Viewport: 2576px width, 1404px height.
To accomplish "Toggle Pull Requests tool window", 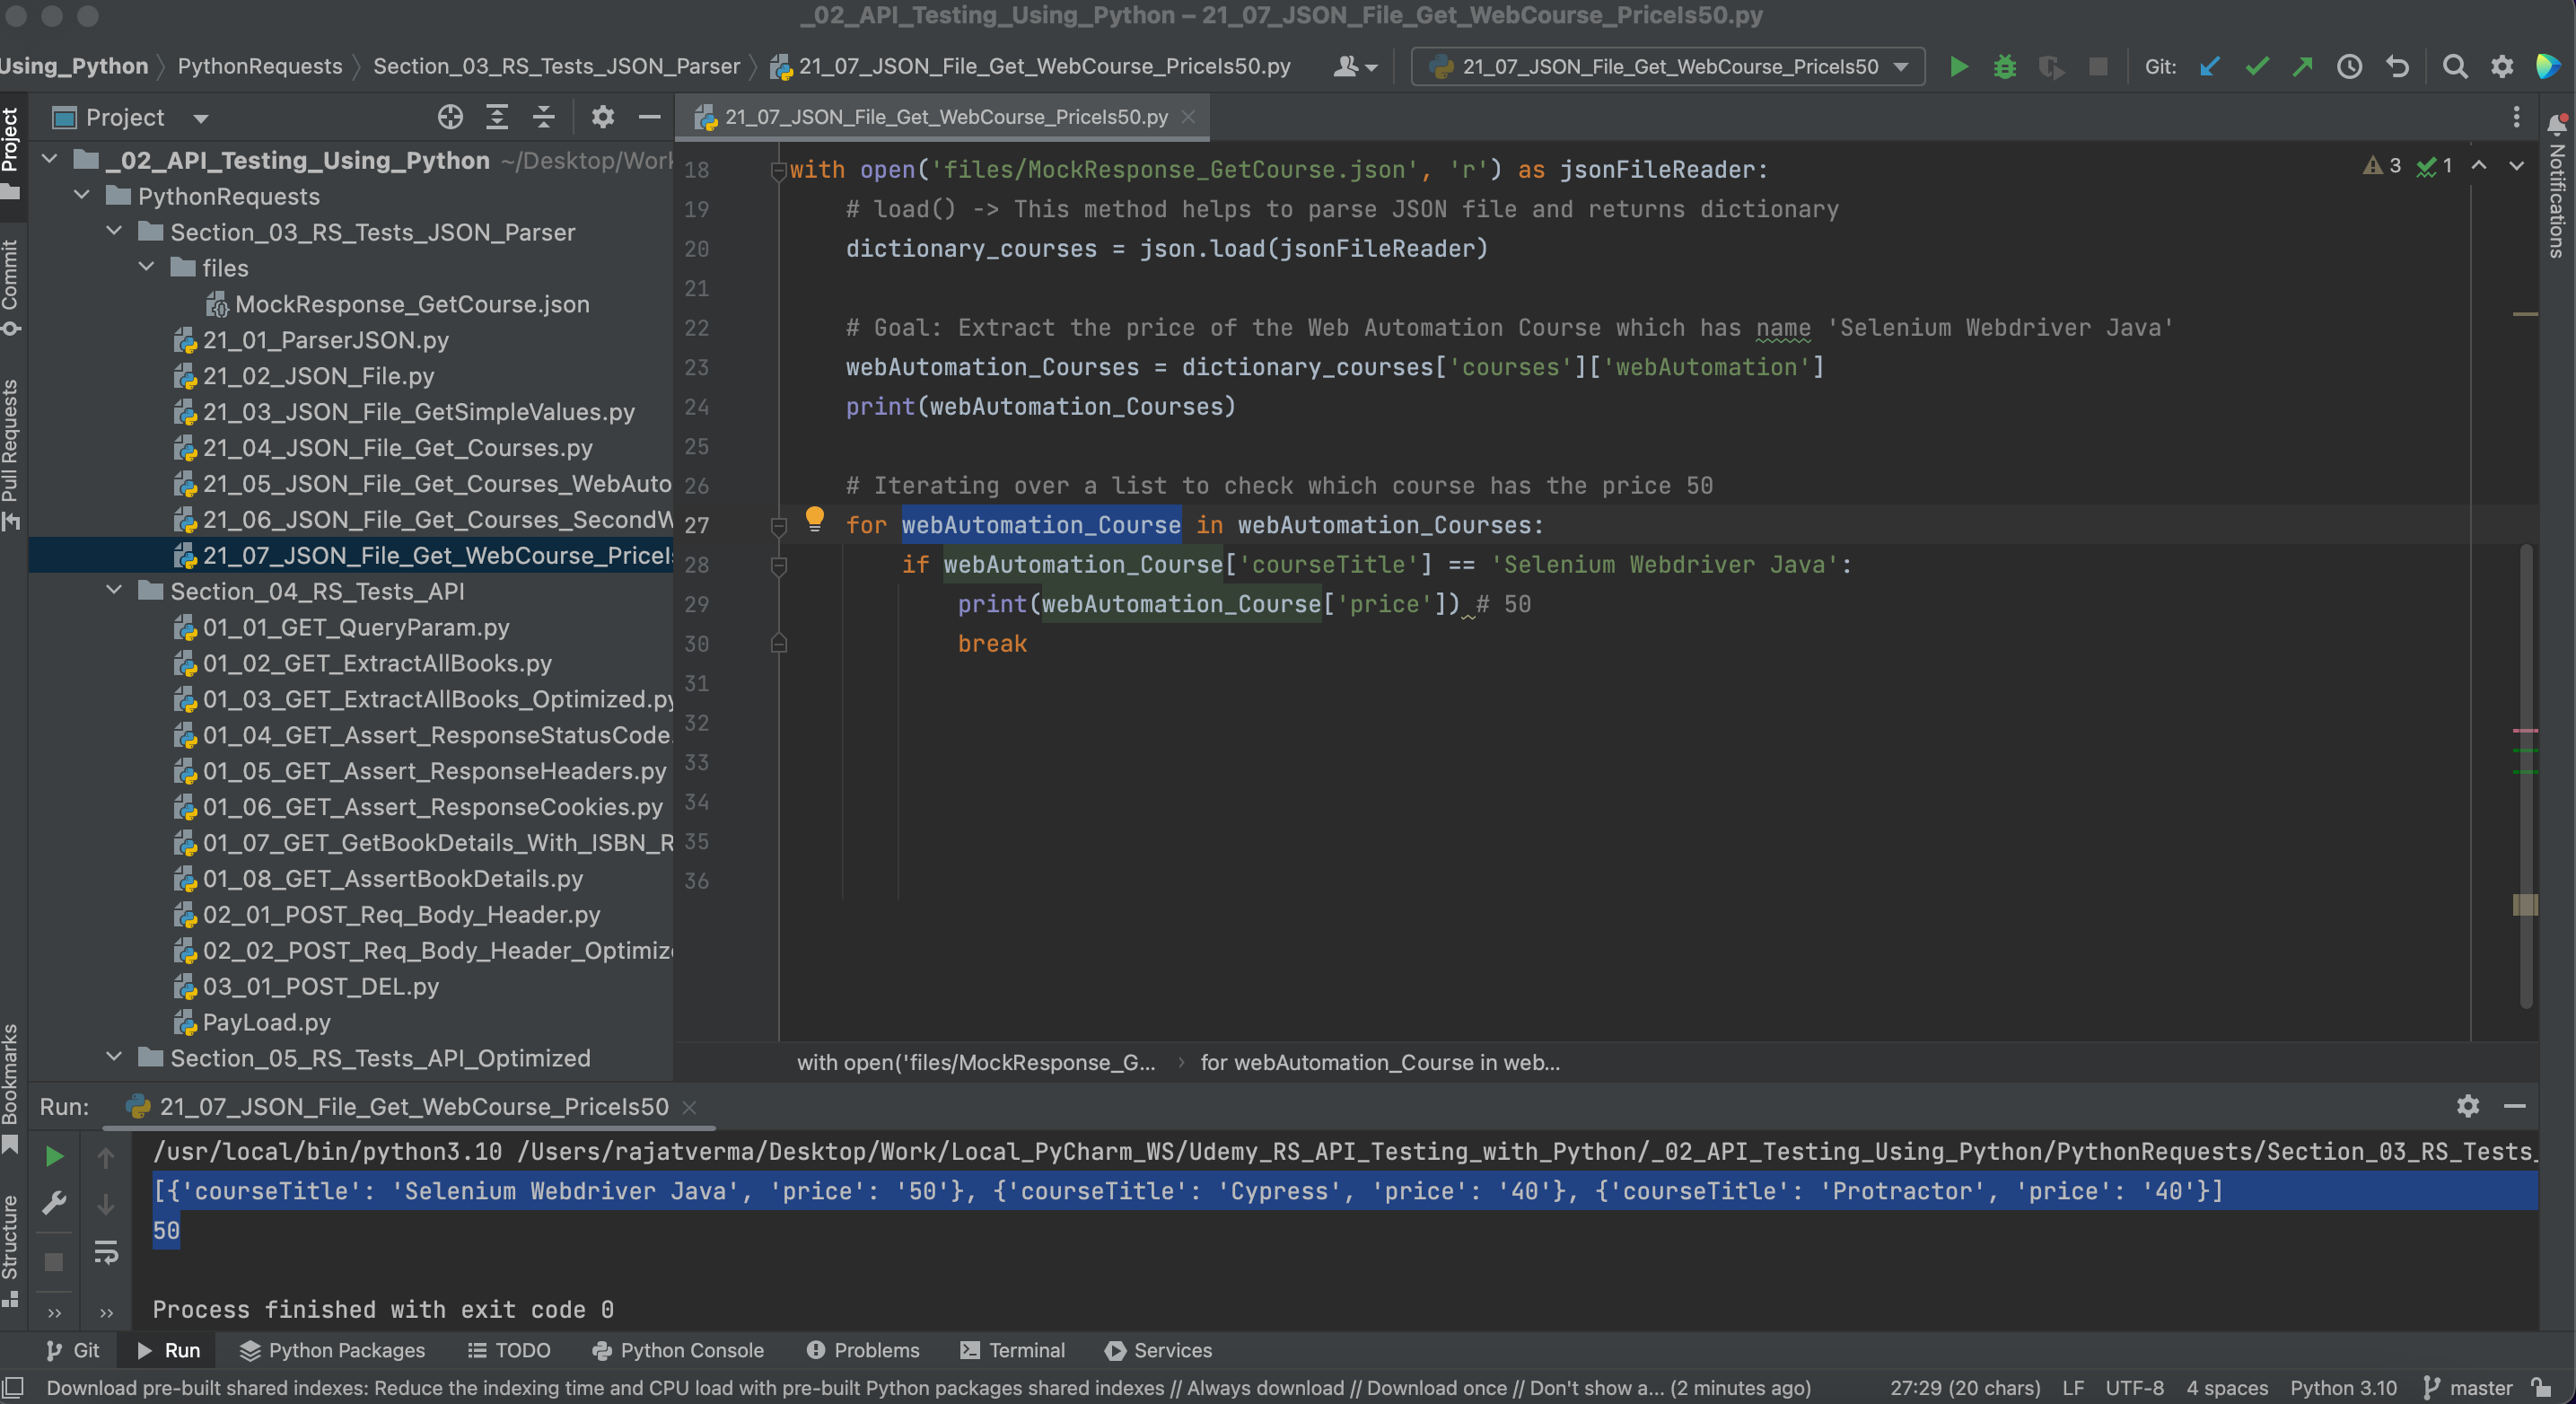I will point(11,454).
